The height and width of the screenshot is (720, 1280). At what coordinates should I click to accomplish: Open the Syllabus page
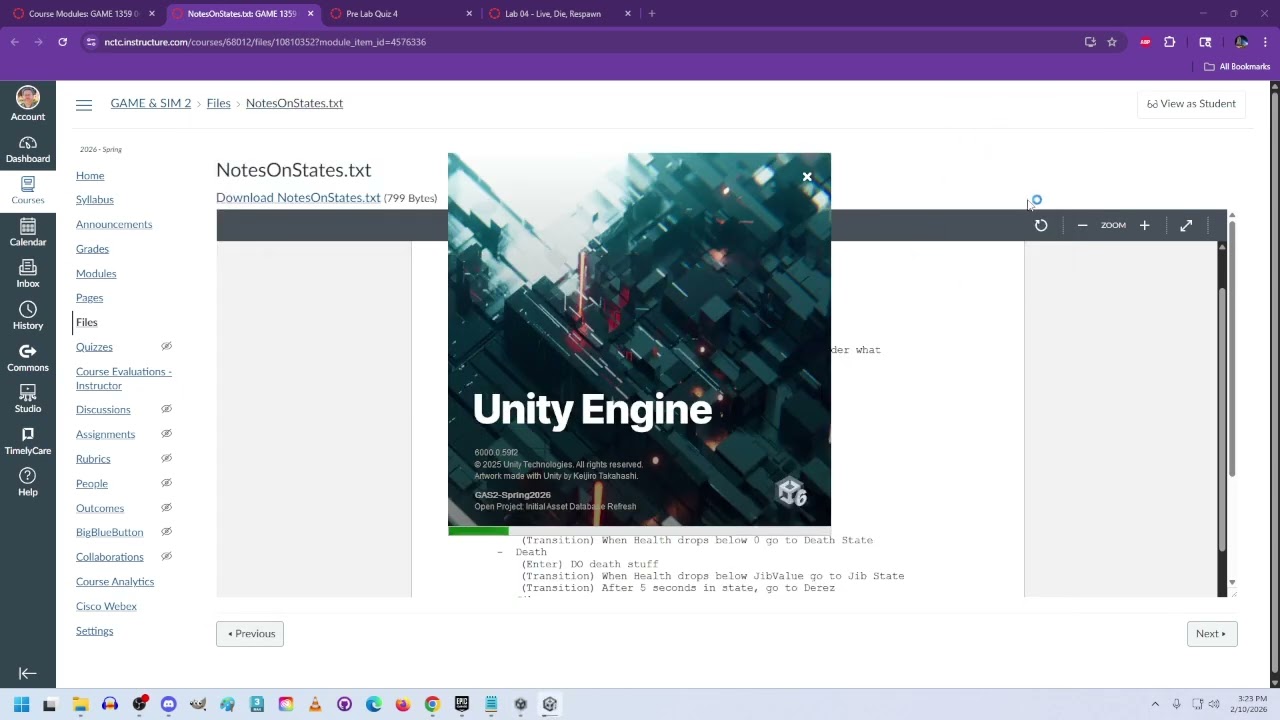pyautogui.click(x=95, y=200)
